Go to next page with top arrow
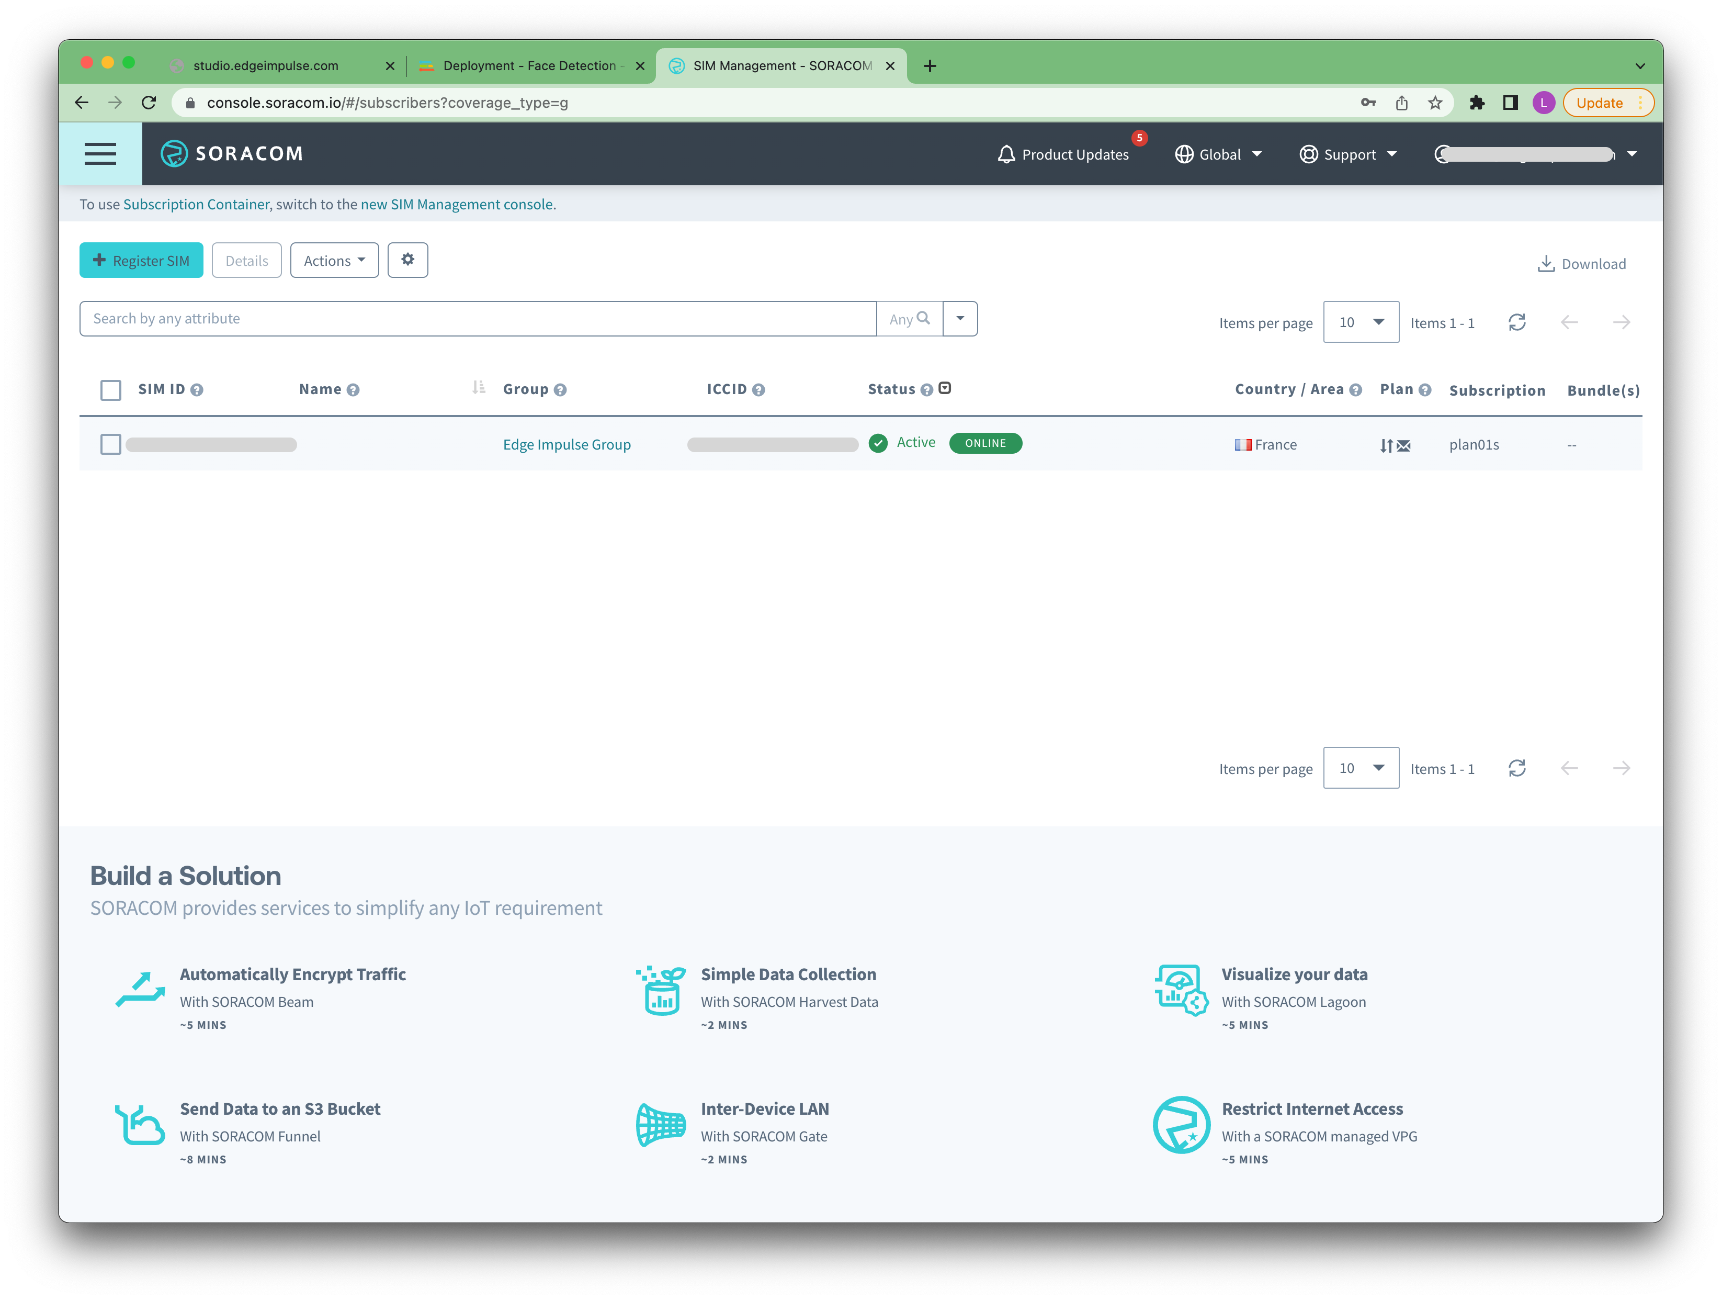The width and height of the screenshot is (1722, 1300). pyautogui.click(x=1622, y=322)
